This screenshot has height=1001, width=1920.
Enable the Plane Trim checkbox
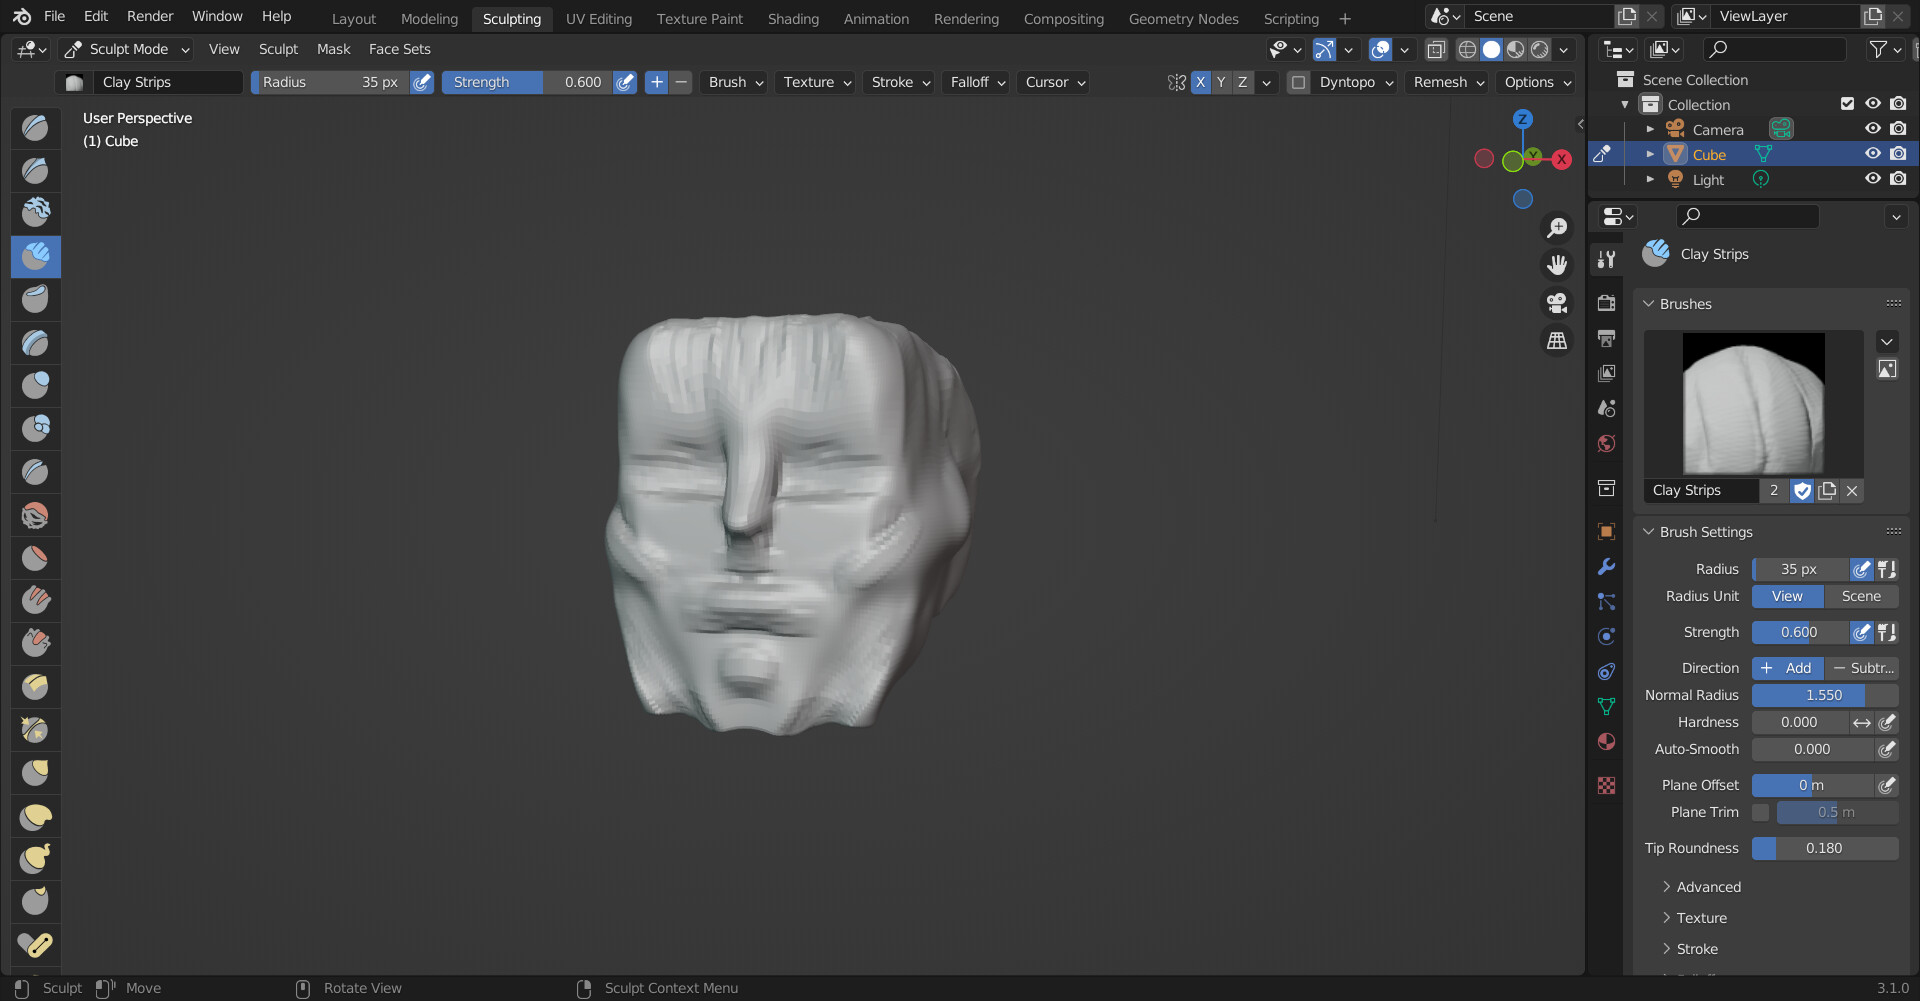point(1761,812)
